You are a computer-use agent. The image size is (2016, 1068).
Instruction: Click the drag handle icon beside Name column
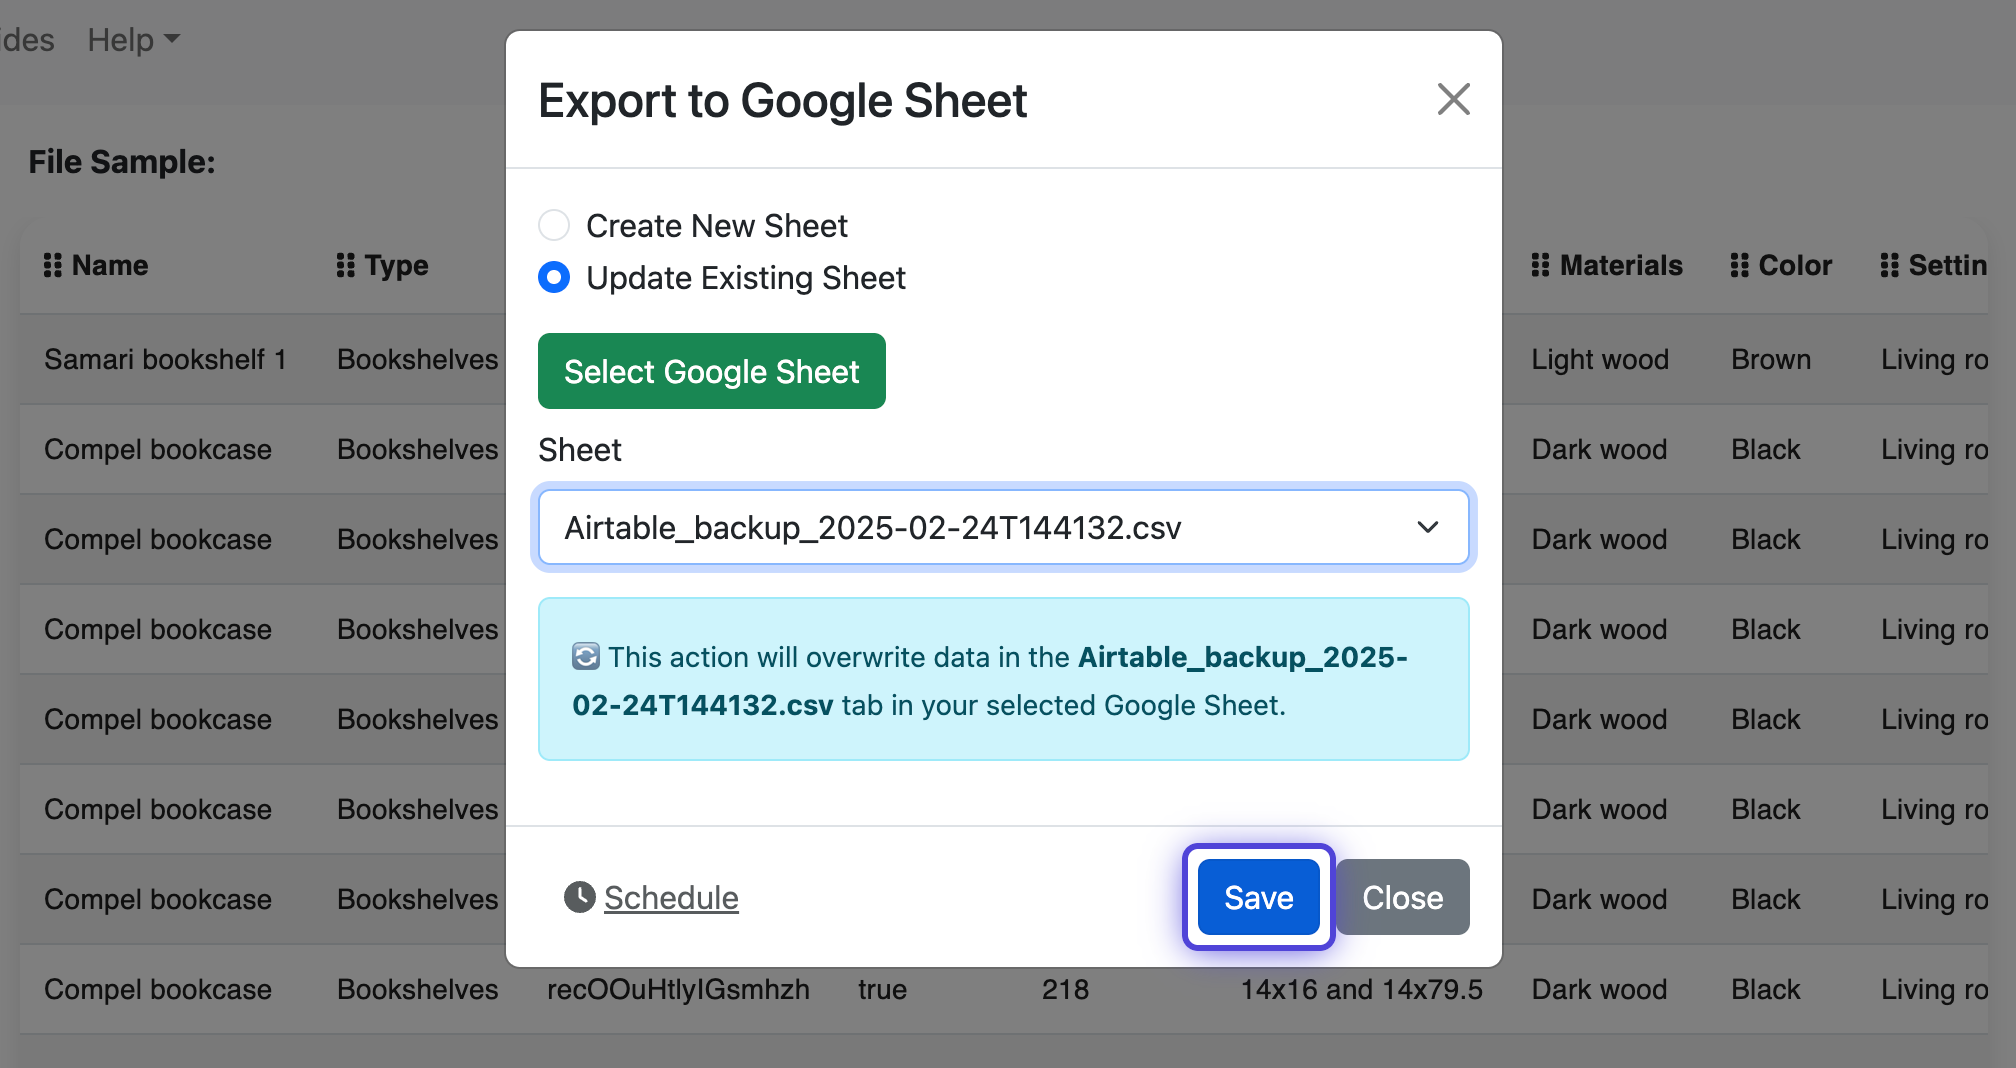pyautogui.click(x=53, y=265)
